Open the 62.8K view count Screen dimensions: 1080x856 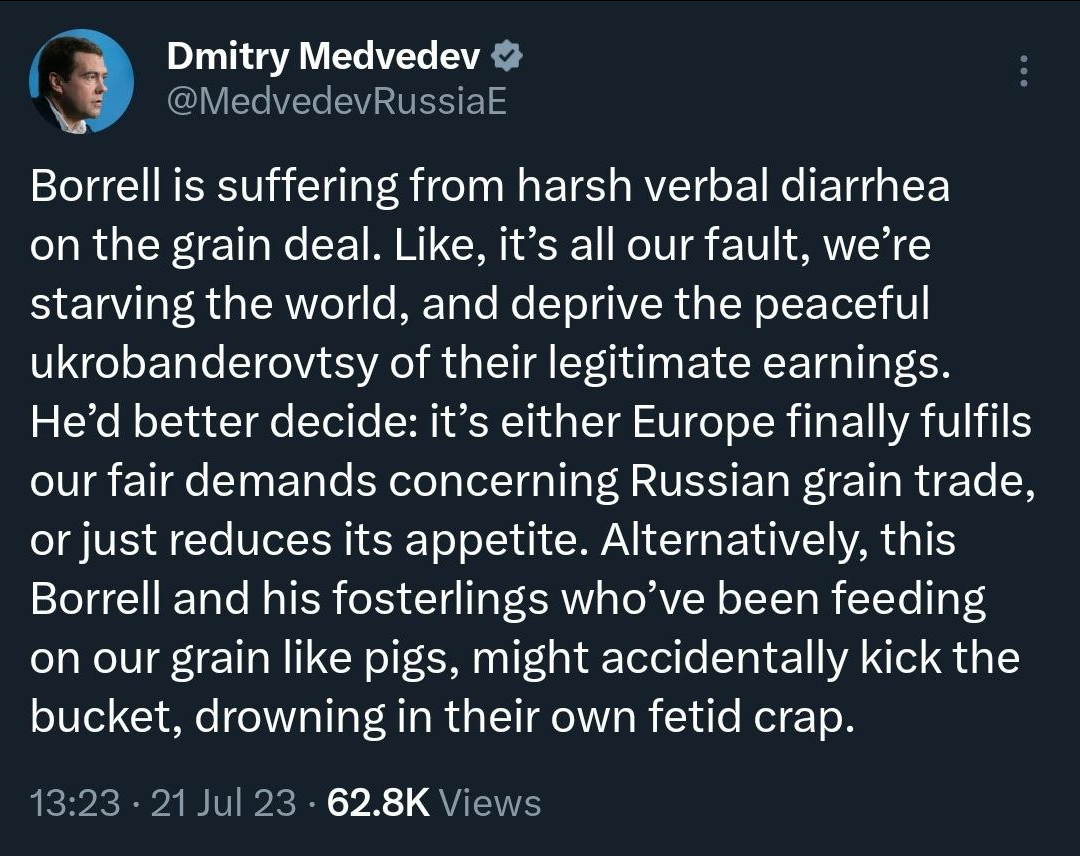377,802
